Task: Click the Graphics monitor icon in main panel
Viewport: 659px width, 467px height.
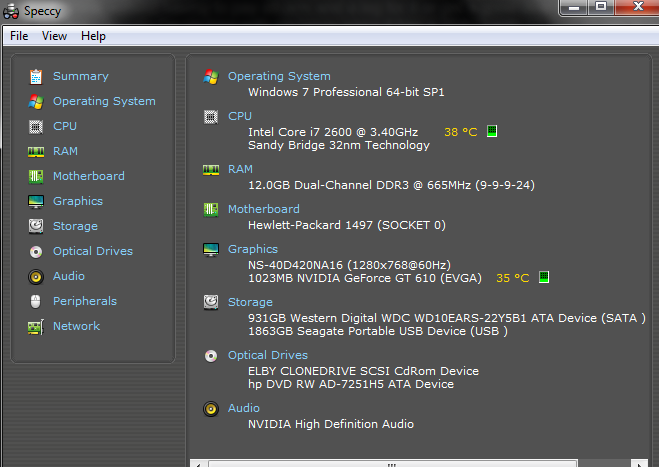Action: click(x=211, y=250)
